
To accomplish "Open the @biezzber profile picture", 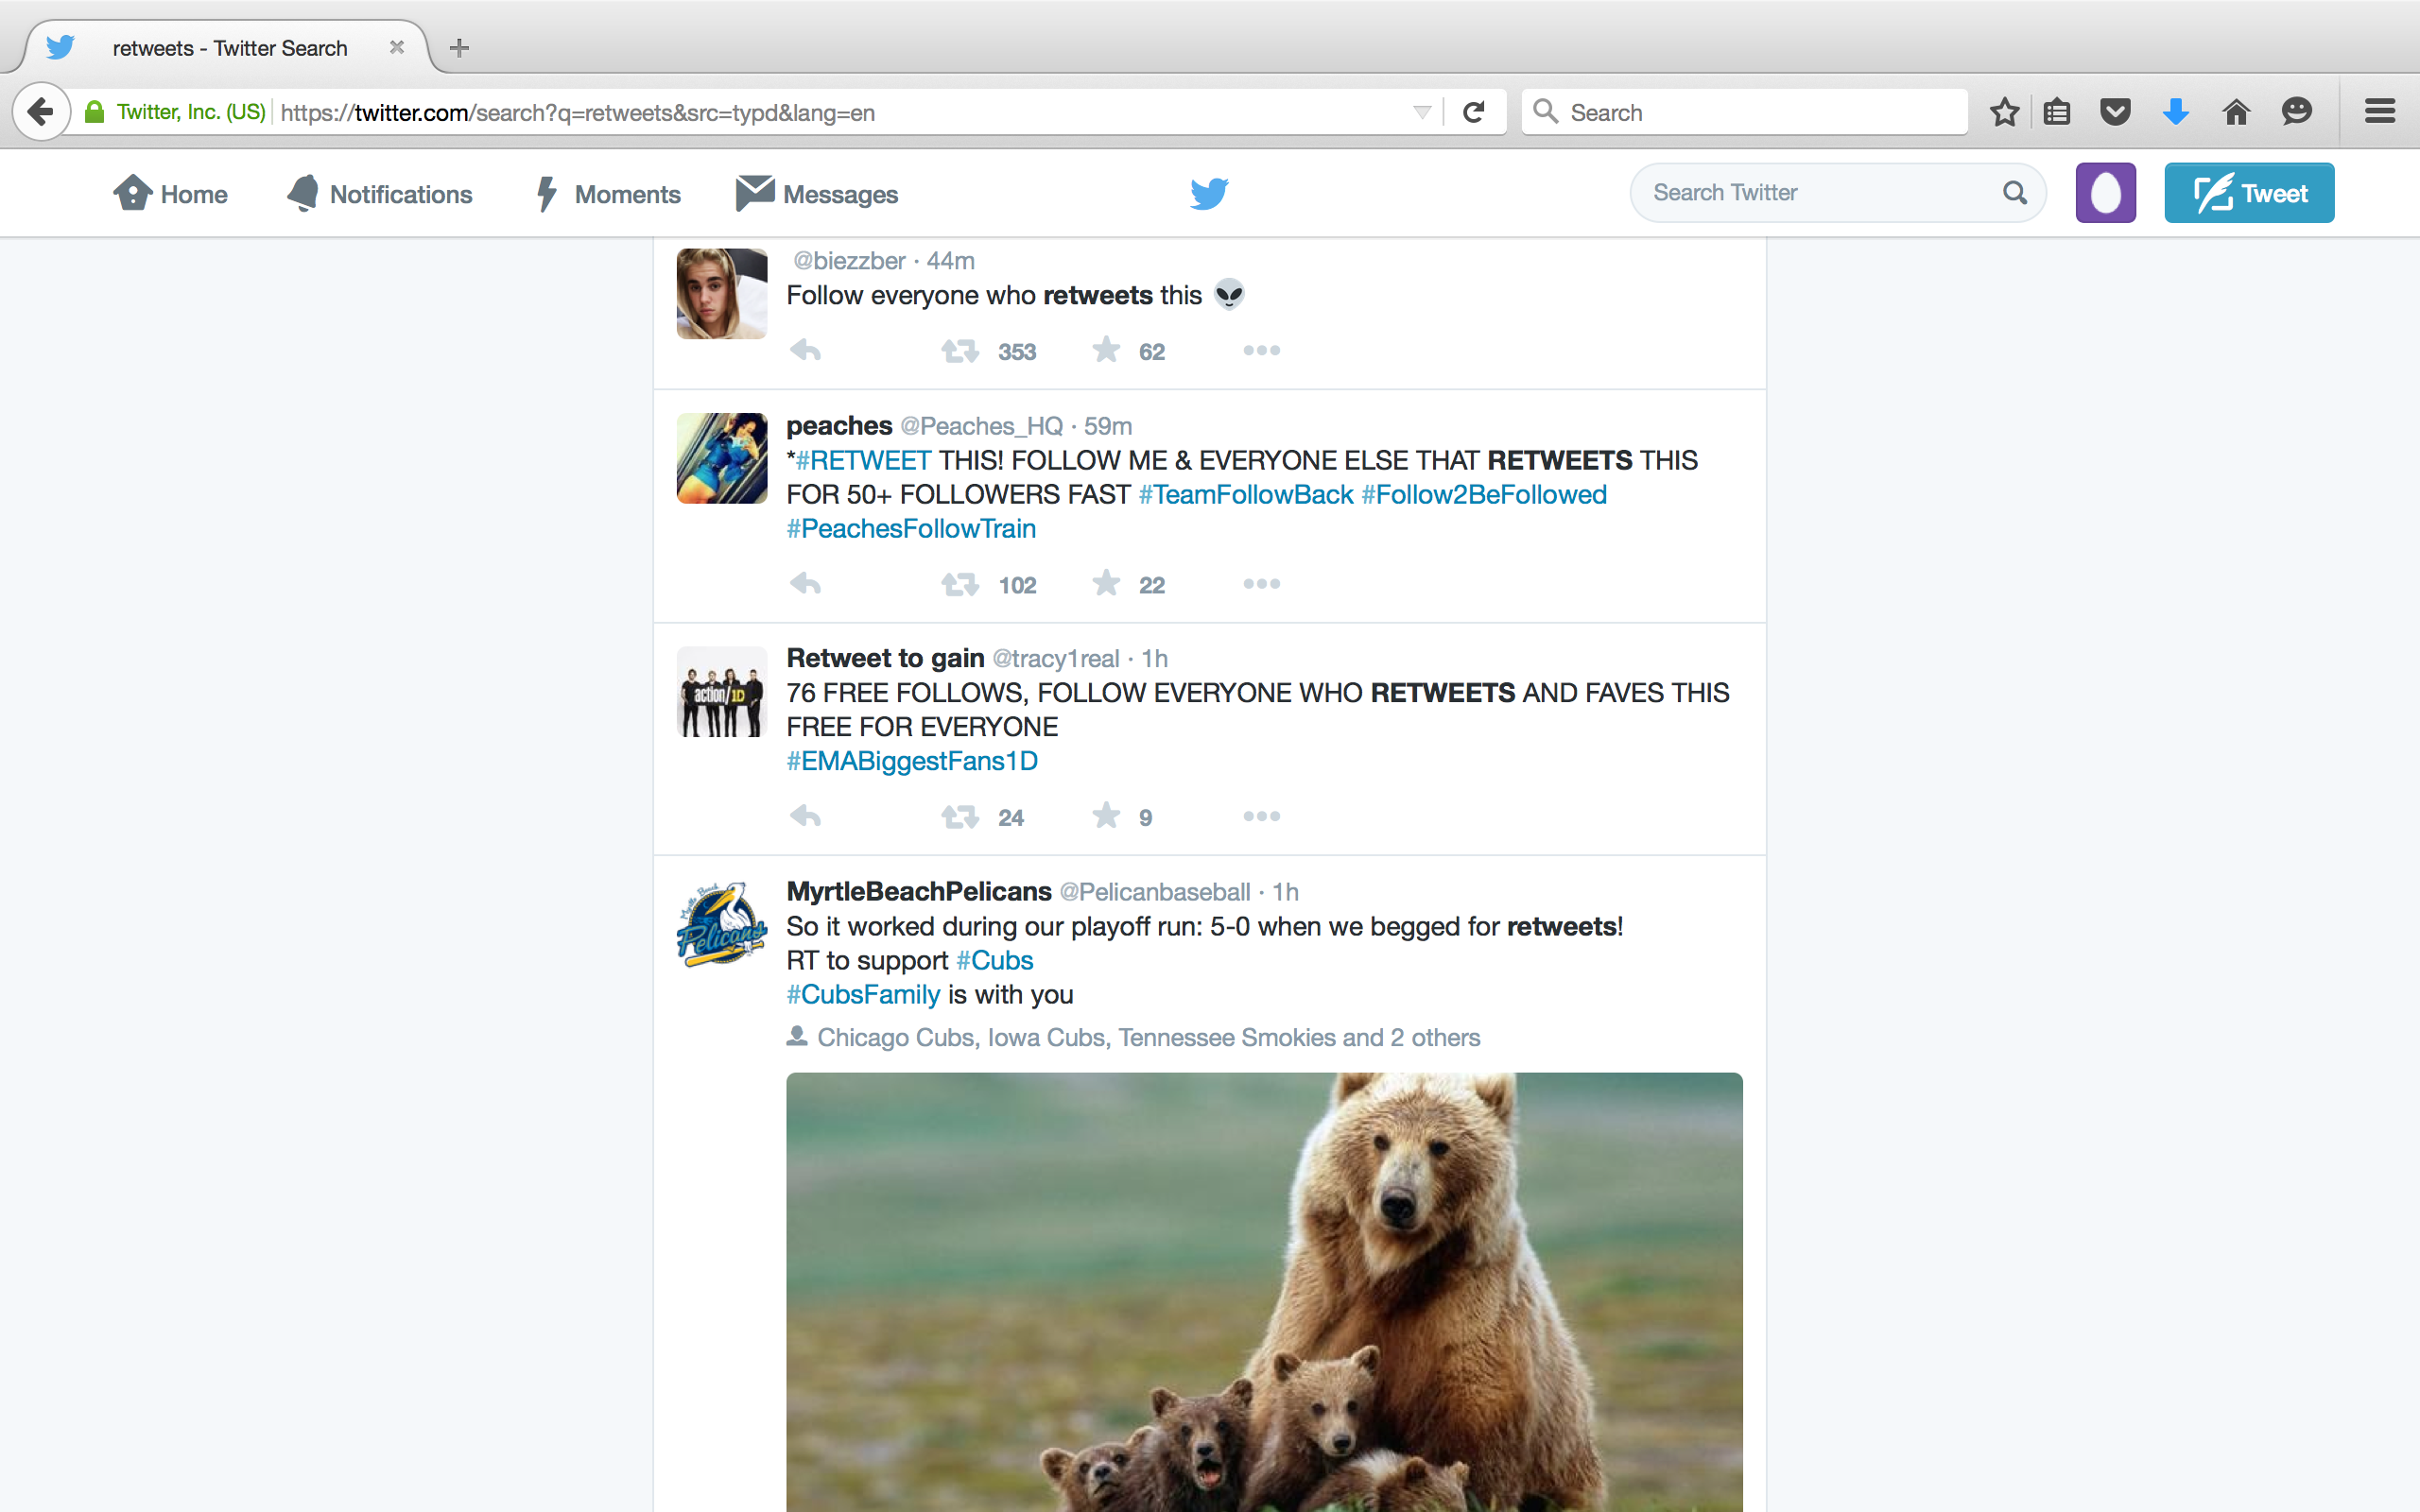I will tap(722, 294).
